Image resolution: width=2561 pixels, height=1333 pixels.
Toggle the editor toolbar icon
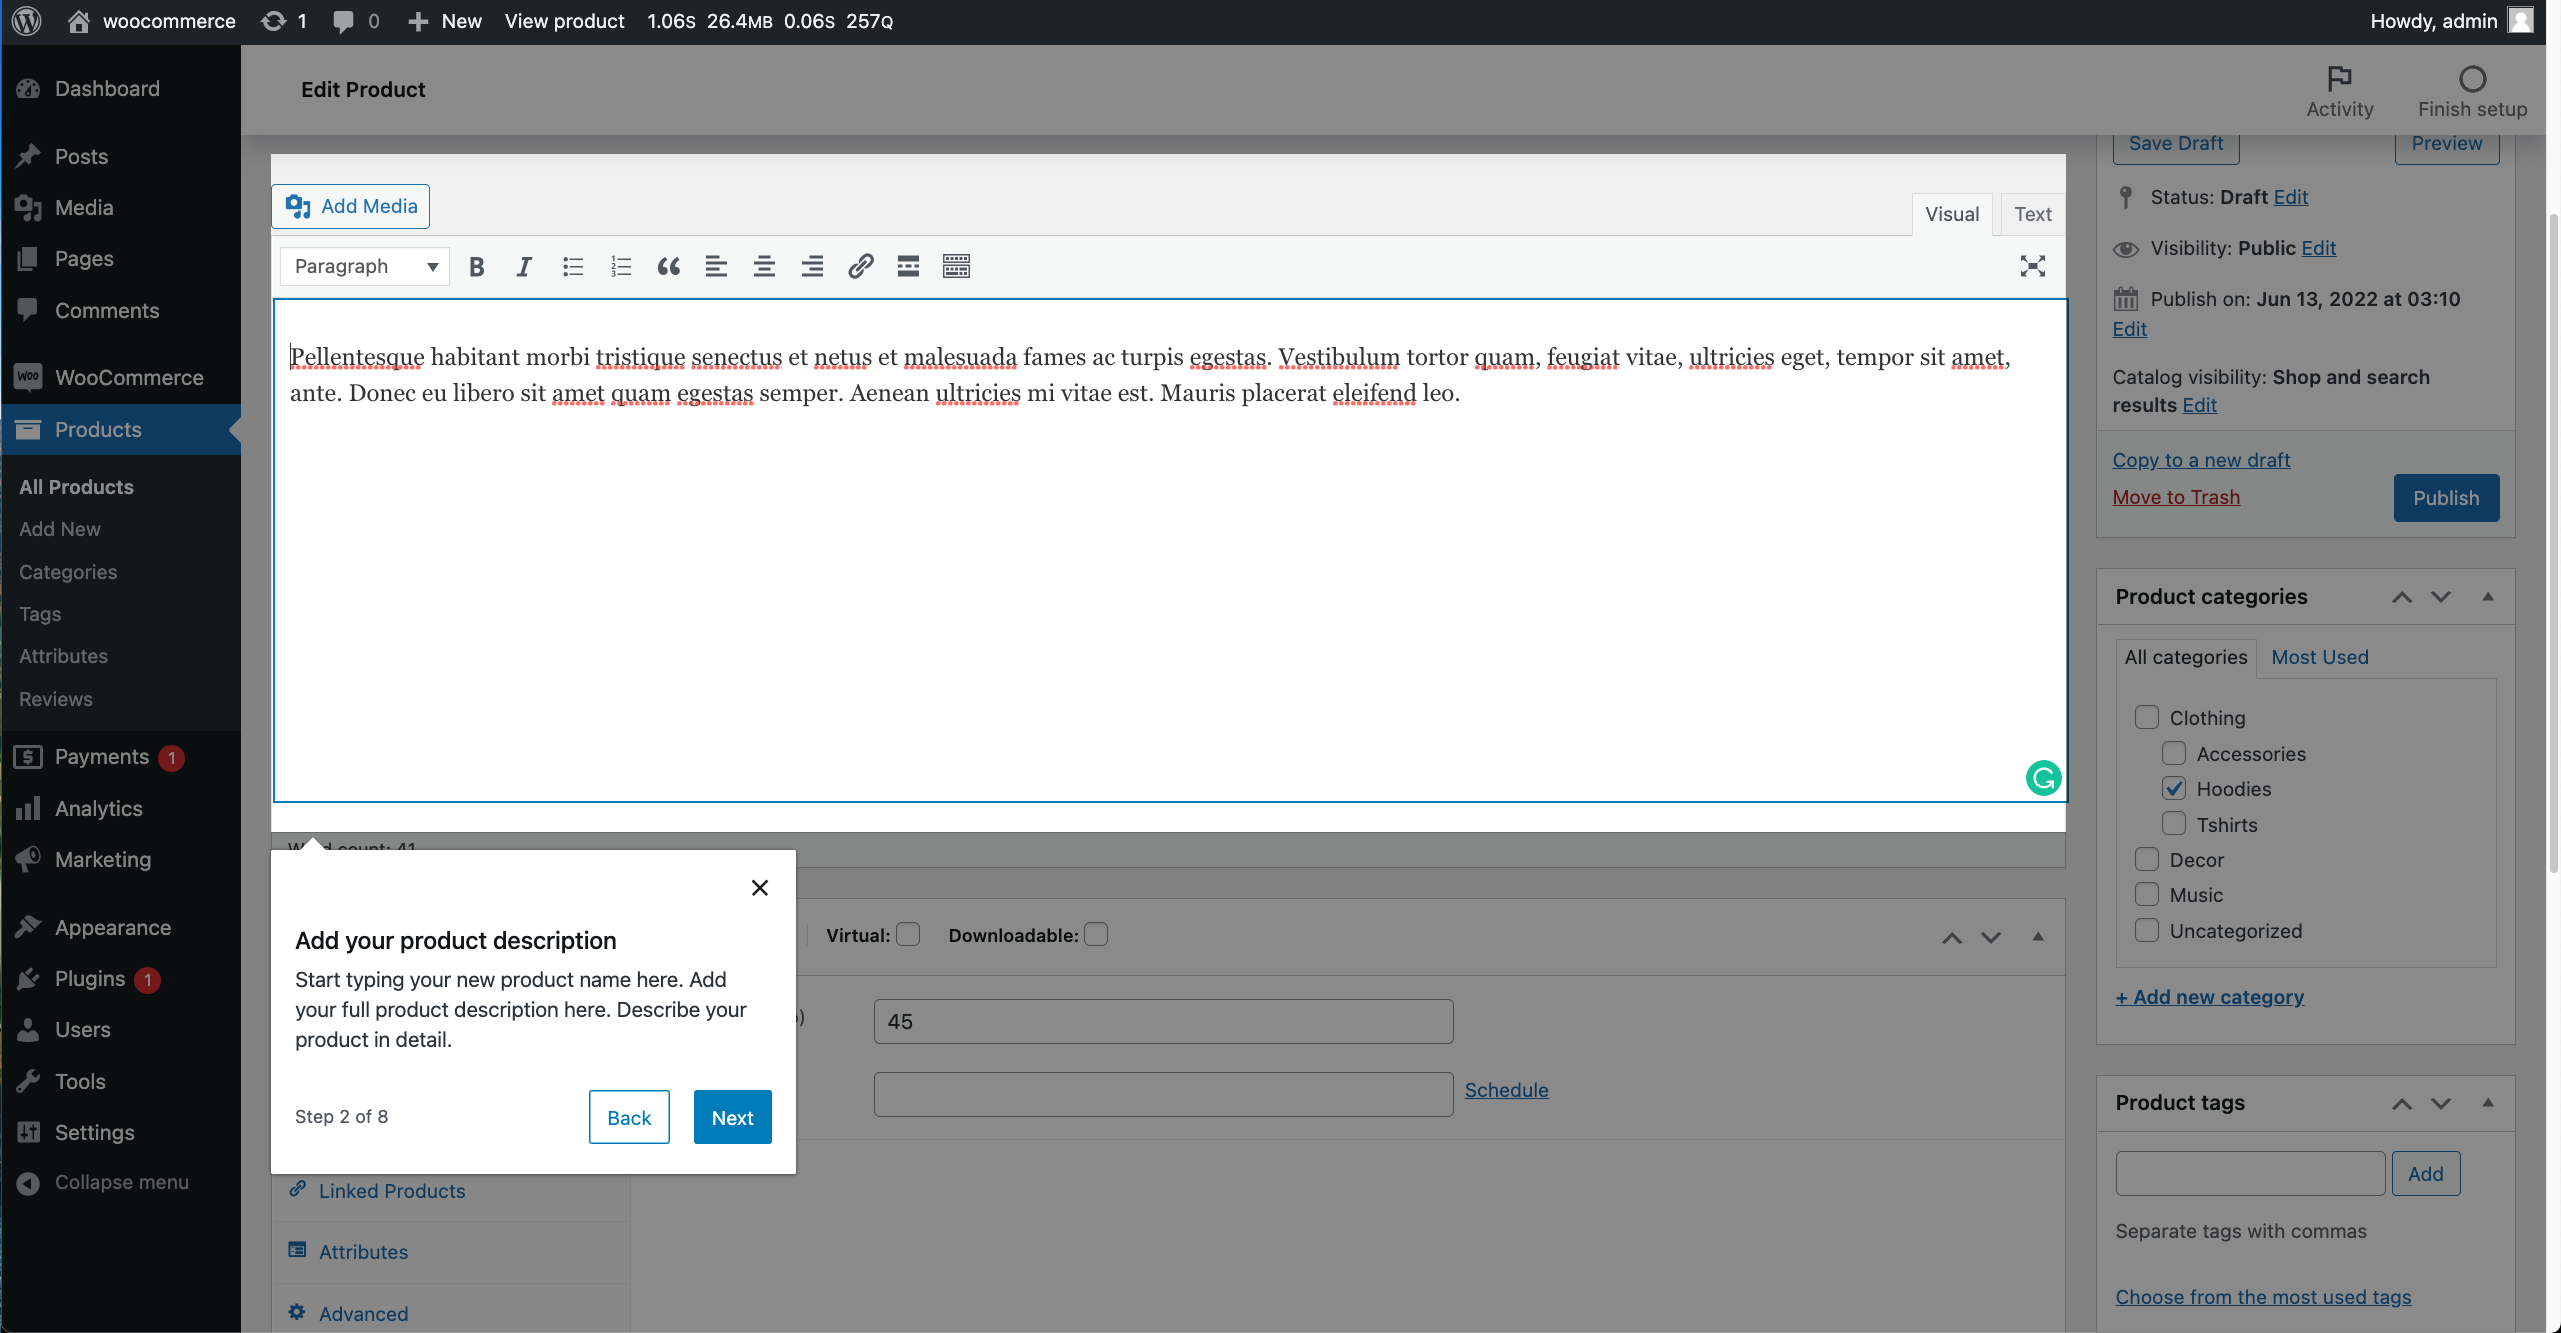coord(956,266)
